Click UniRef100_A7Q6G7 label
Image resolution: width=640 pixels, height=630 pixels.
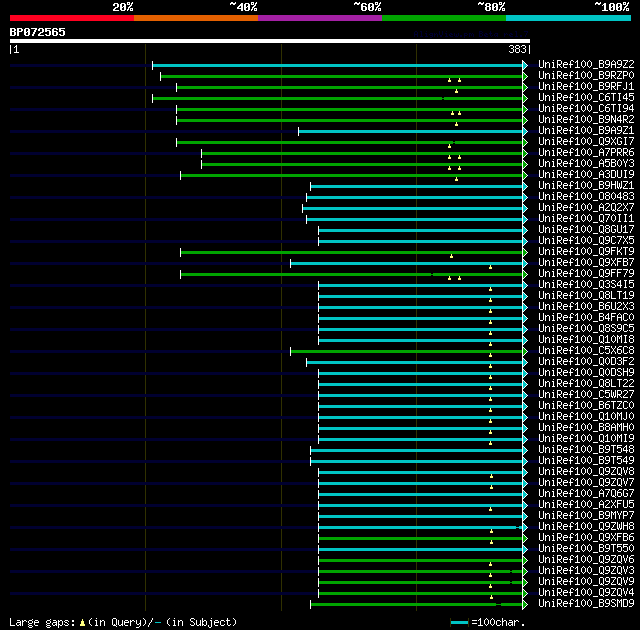click(x=586, y=494)
